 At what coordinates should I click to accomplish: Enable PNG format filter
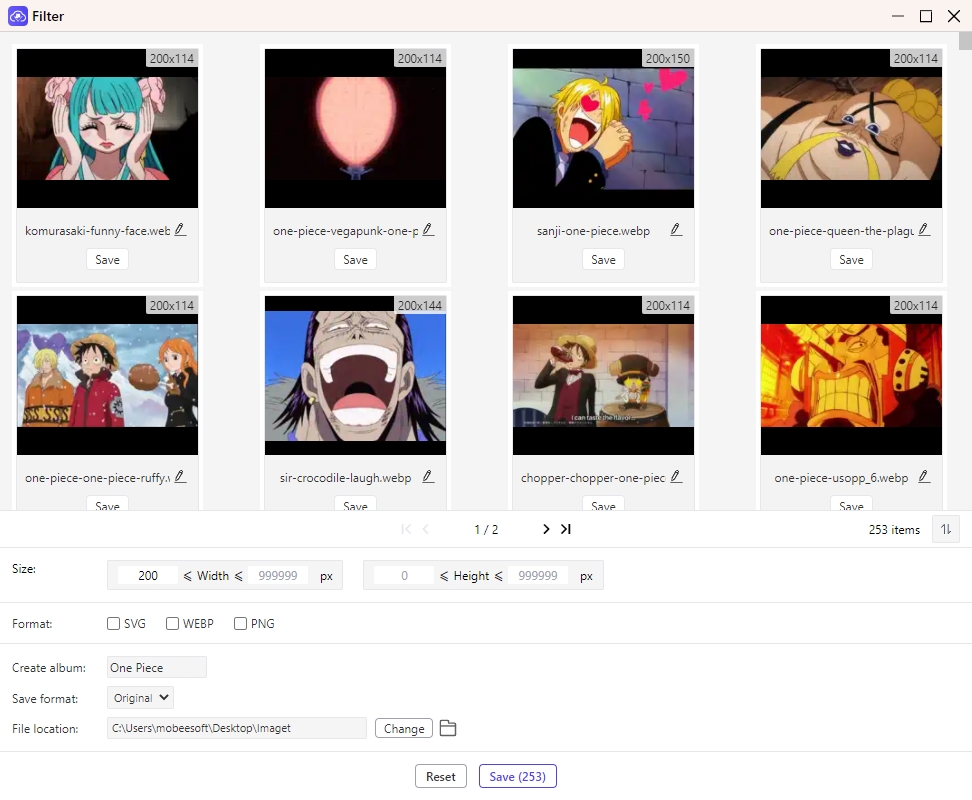241,623
